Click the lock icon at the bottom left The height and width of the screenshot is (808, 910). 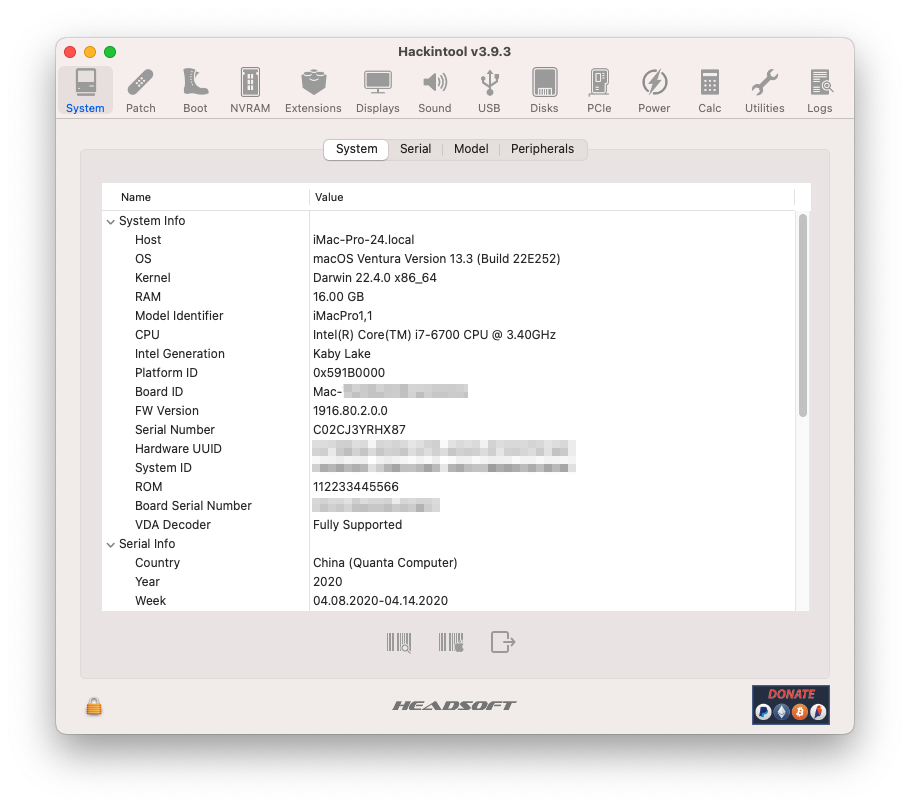coord(93,706)
